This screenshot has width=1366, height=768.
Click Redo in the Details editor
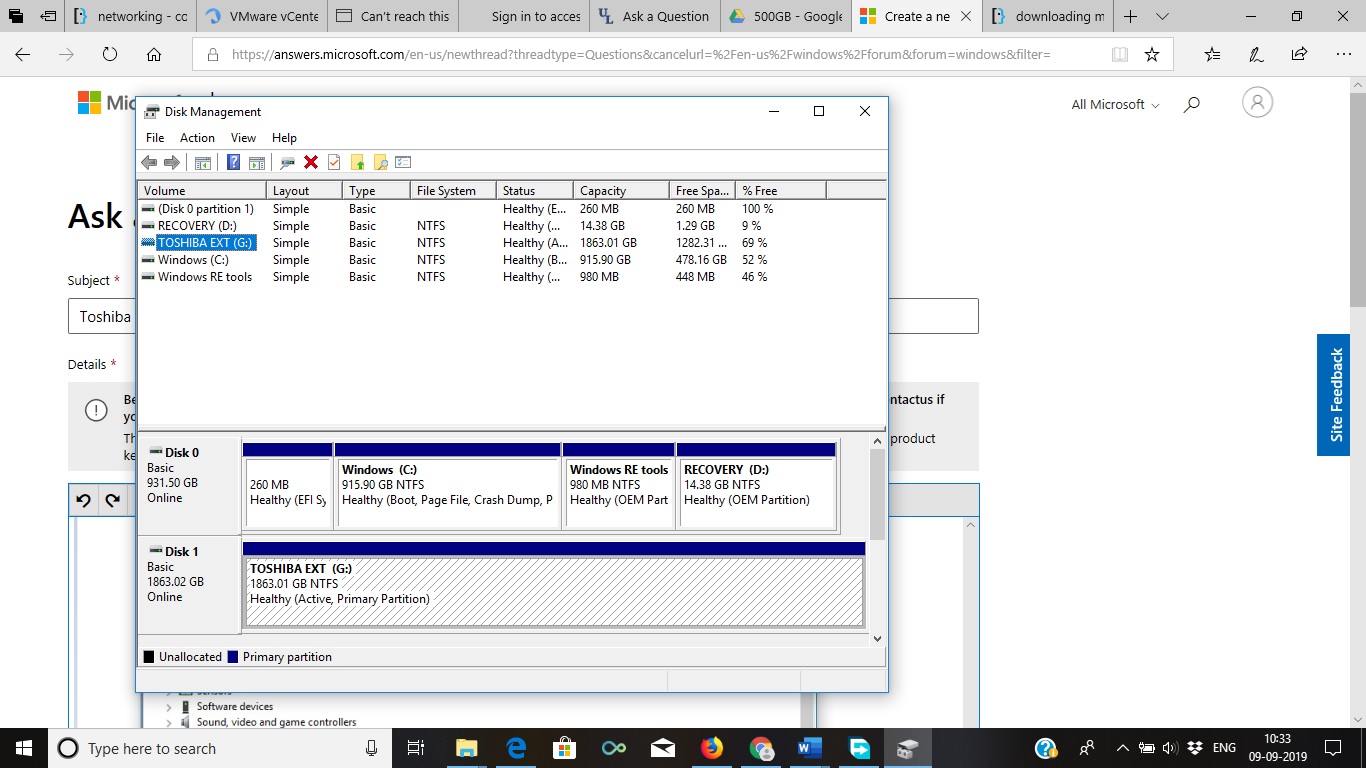pos(112,500)
